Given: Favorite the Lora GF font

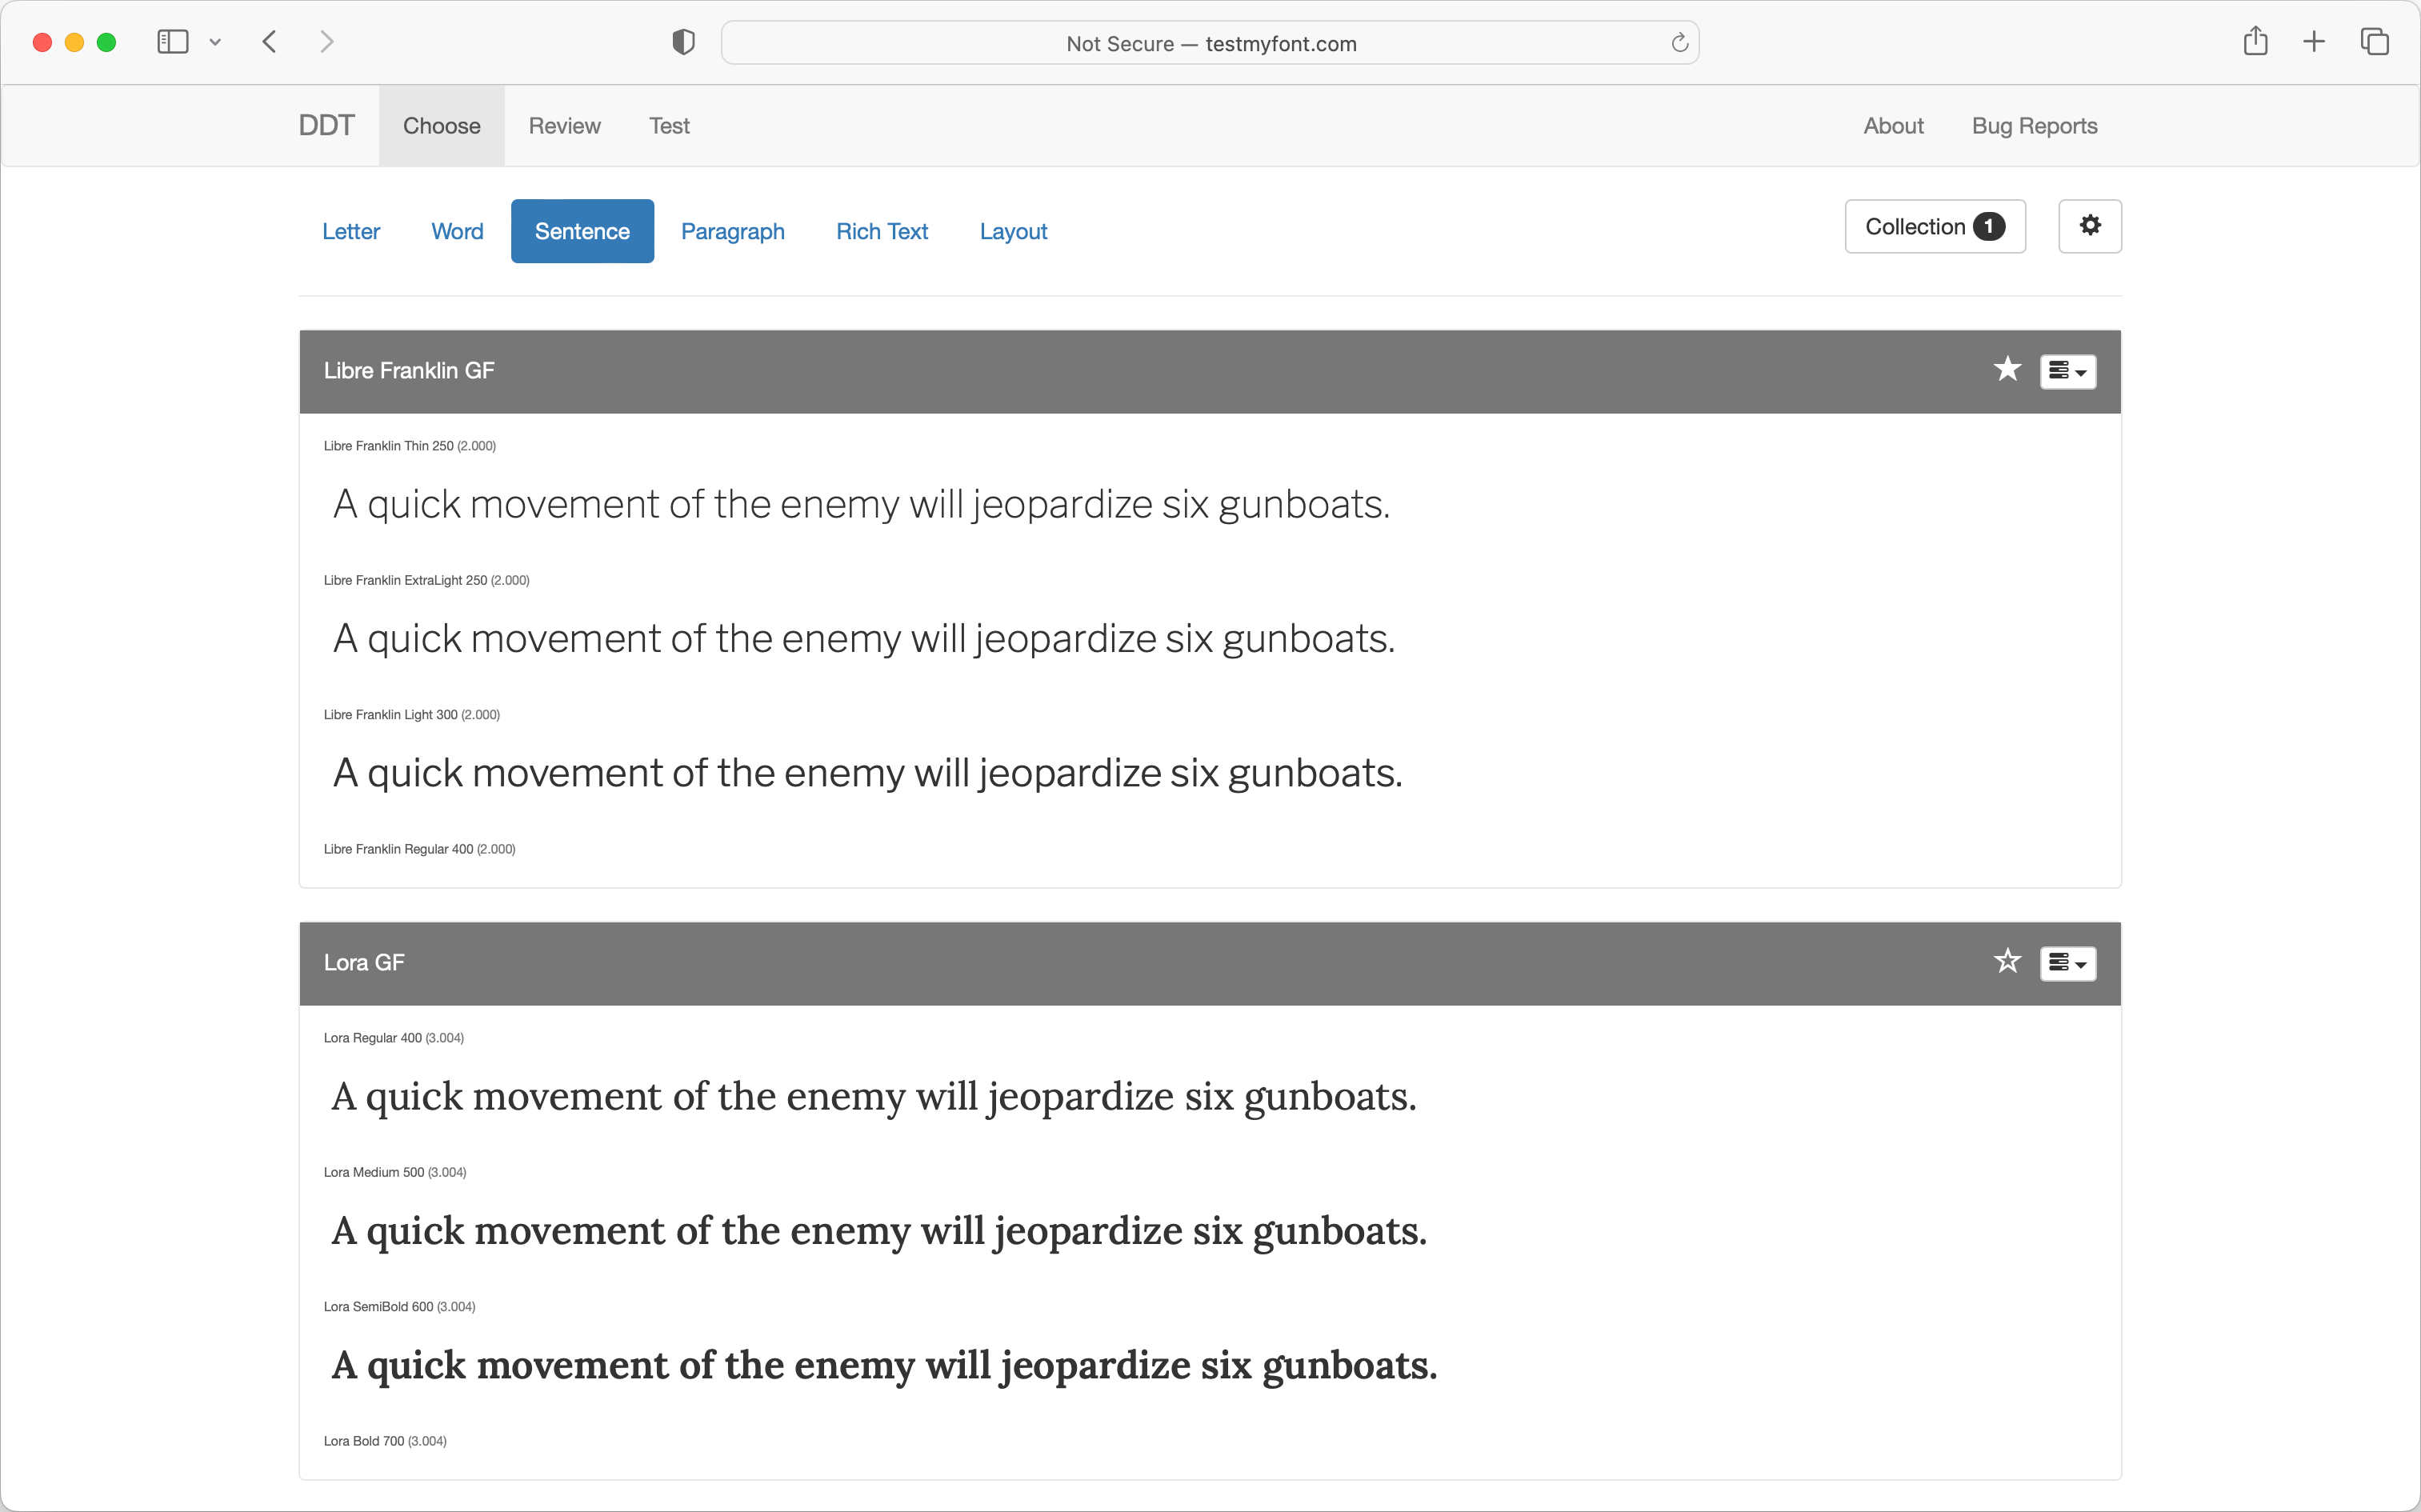Looking at the screenshot, I should click(2007, 962).
